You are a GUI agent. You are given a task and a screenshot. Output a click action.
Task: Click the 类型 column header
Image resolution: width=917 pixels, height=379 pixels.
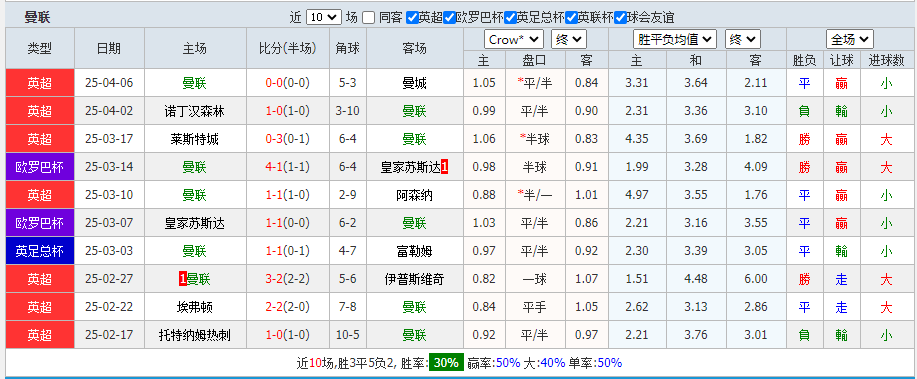pos(40,49)
